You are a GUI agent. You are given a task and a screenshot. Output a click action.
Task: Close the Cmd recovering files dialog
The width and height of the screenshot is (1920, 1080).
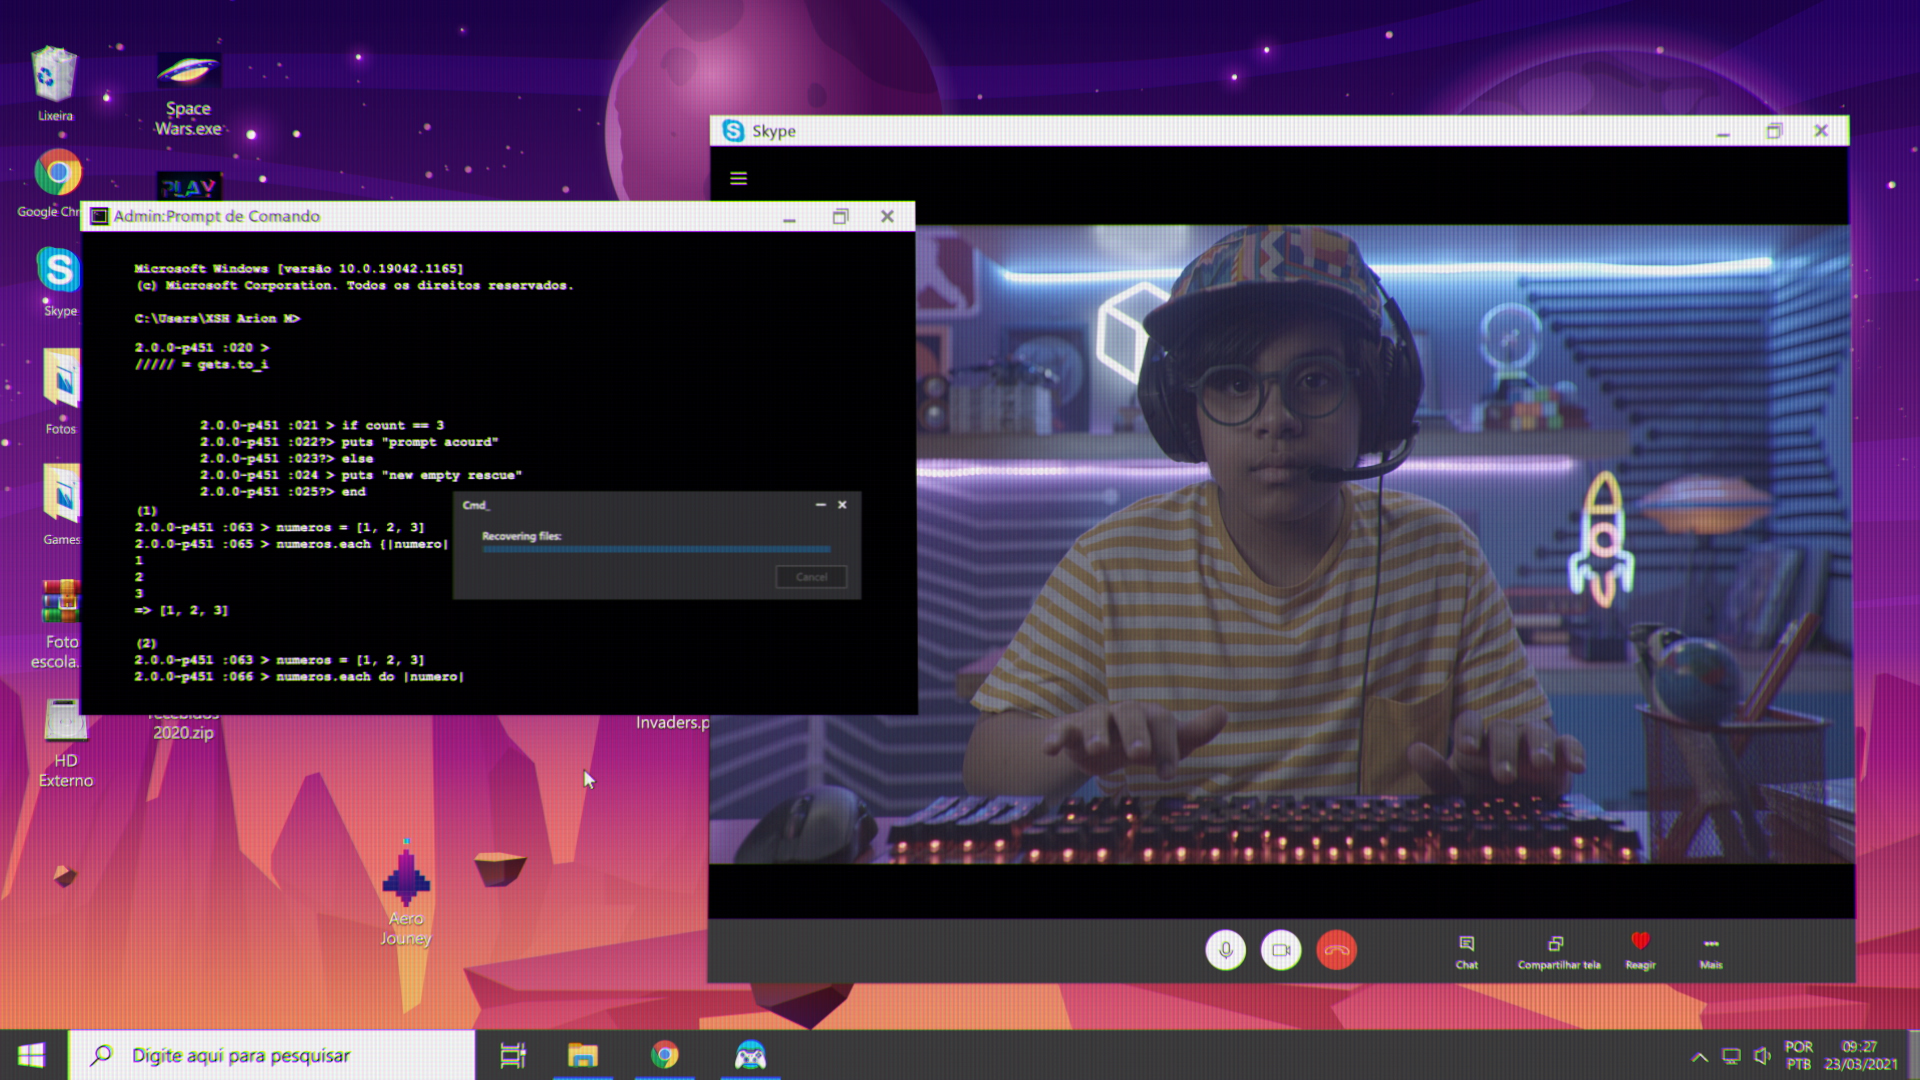click(x=842, y=505)
